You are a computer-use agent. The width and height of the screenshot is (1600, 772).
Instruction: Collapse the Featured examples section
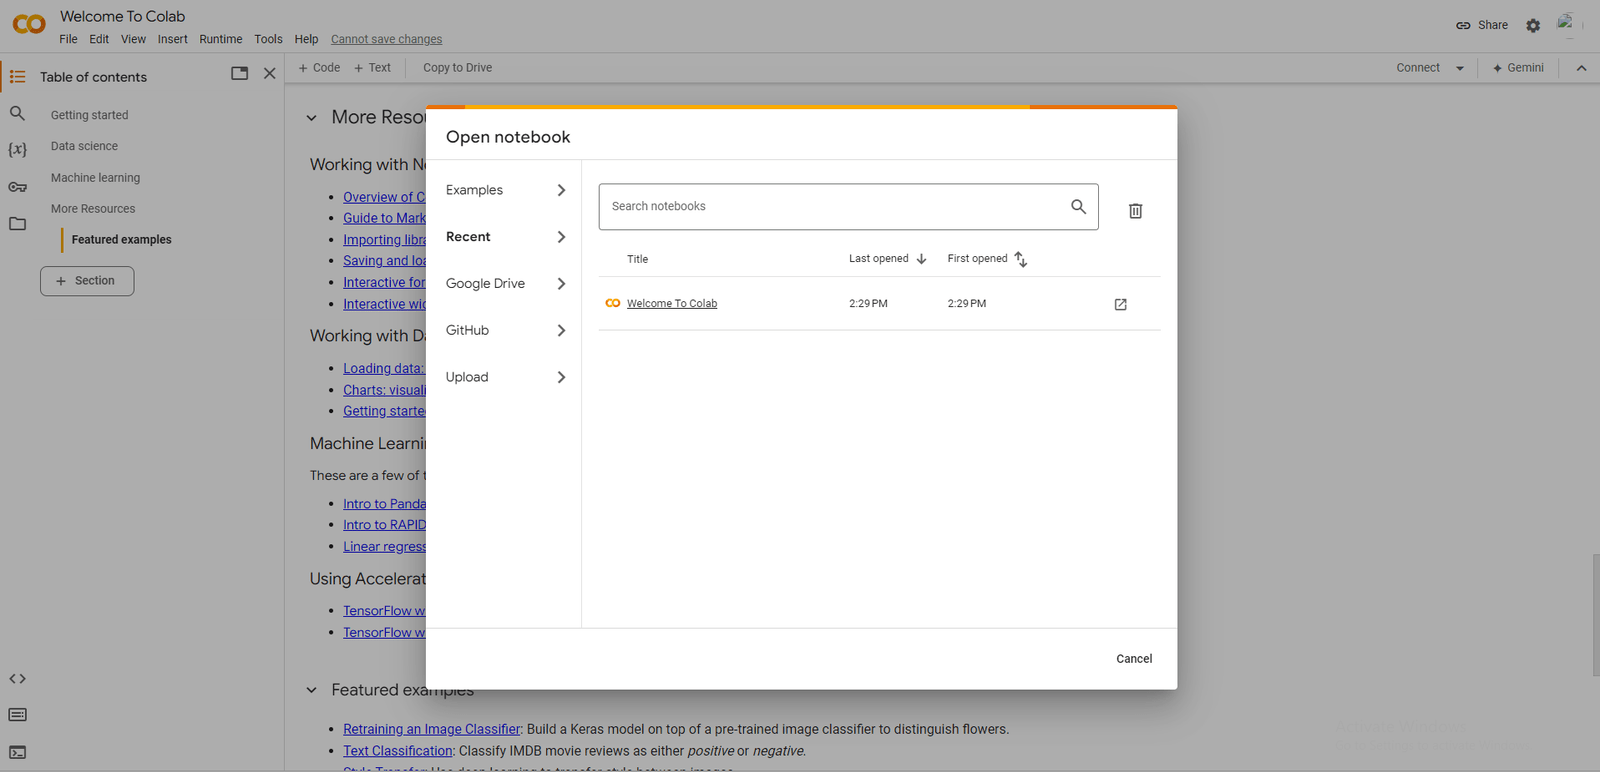point(311,690)
